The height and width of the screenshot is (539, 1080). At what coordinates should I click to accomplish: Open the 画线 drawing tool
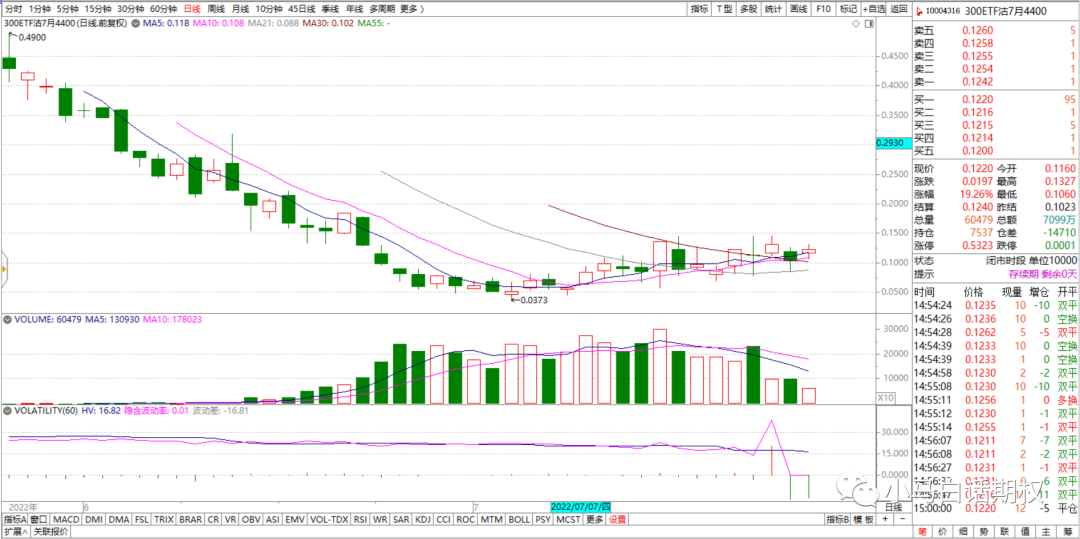[798, 9]
